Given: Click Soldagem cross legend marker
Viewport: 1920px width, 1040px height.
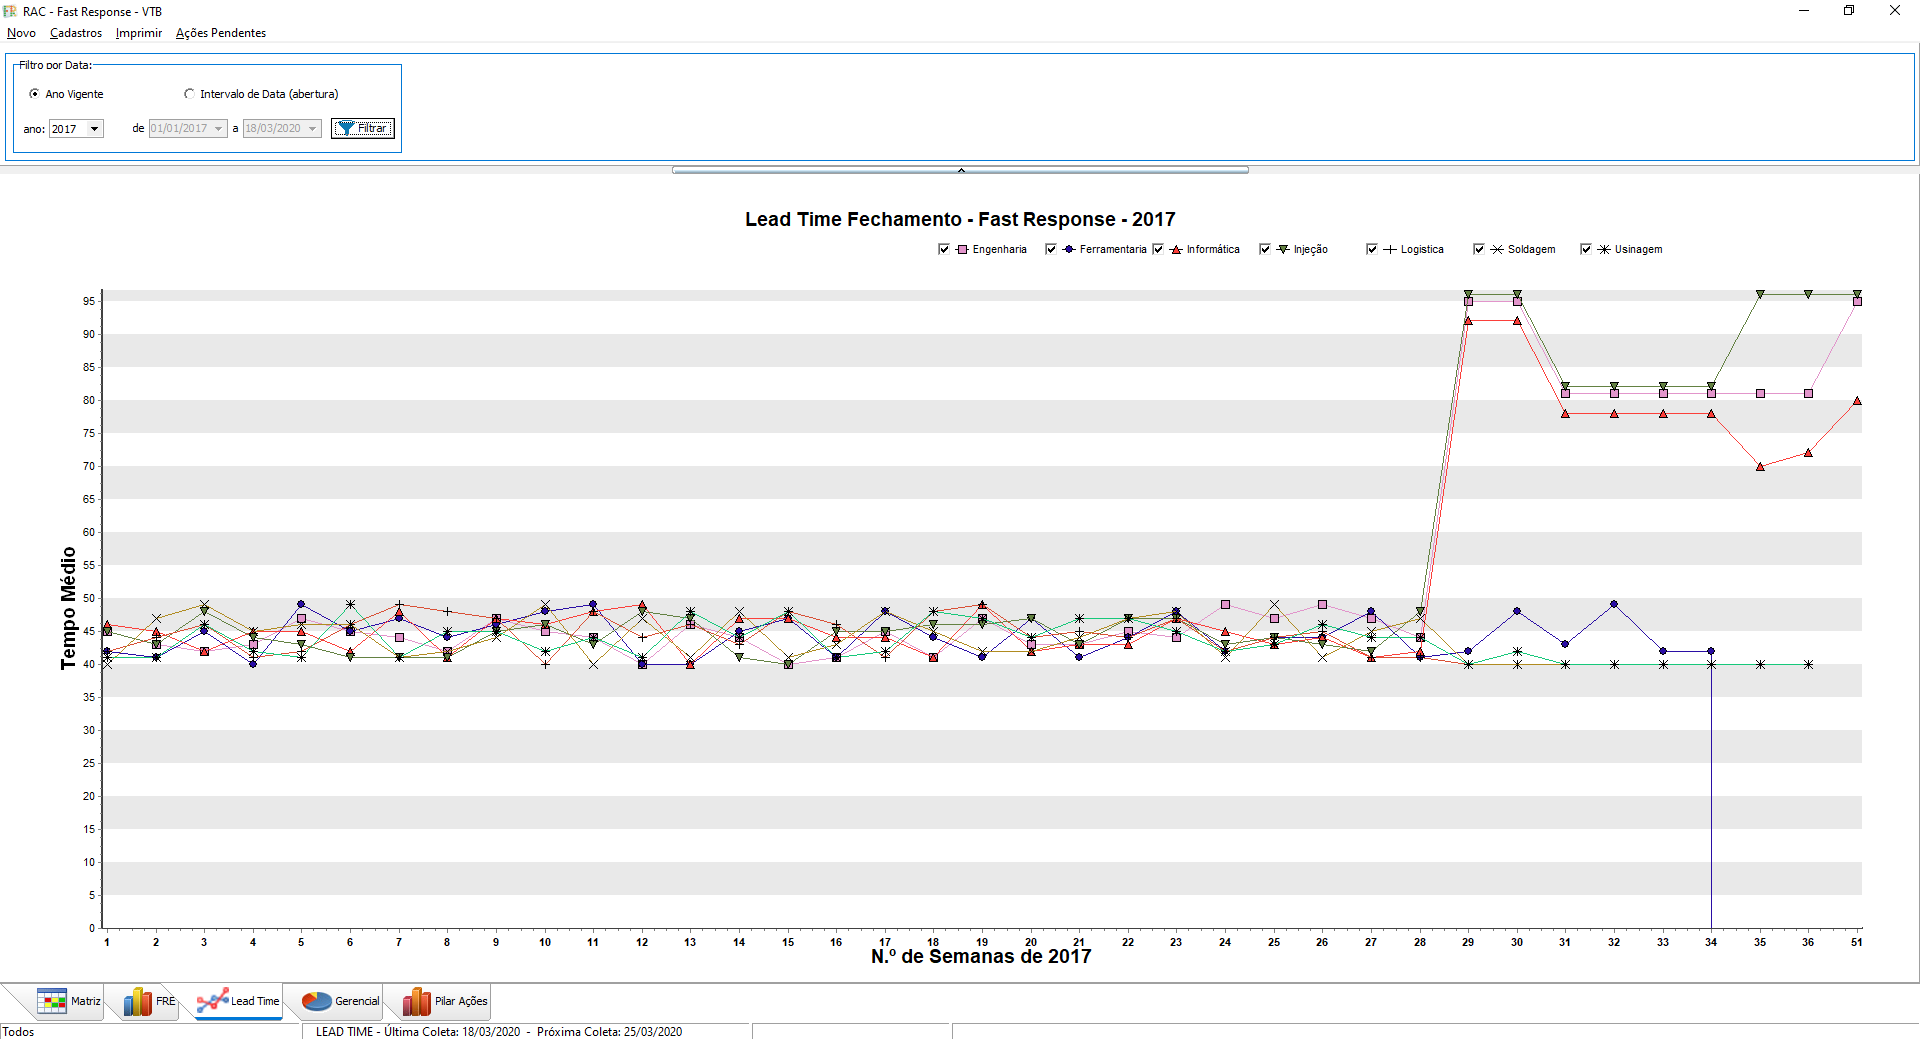Looking at the screenshot, I should click(1497, 249).
